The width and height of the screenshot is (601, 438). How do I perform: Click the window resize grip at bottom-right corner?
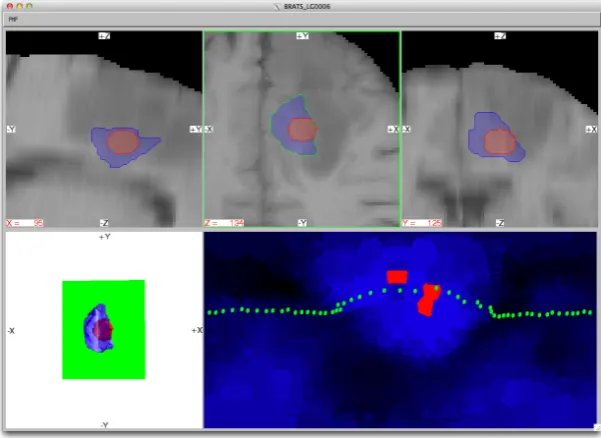pyautogui.click(x=596, y=427)
